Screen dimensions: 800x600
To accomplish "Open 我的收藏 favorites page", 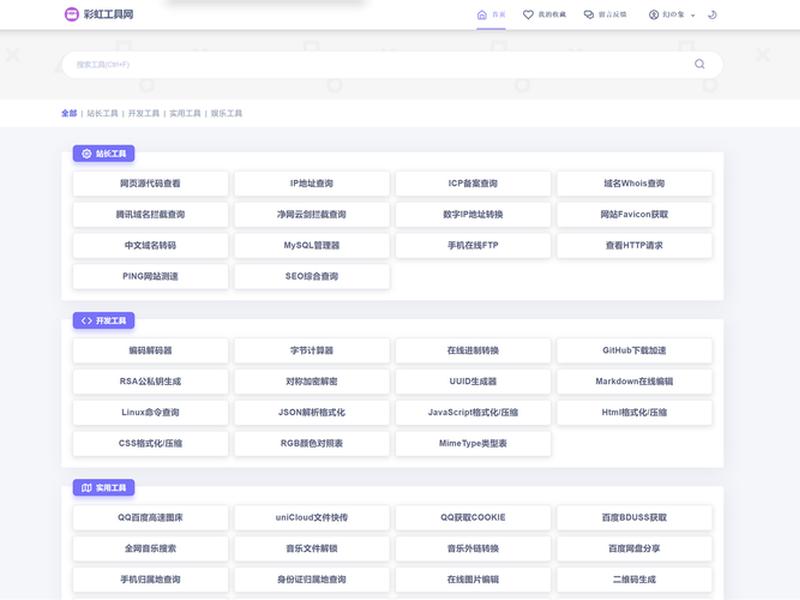I will (x=544, y=15).
